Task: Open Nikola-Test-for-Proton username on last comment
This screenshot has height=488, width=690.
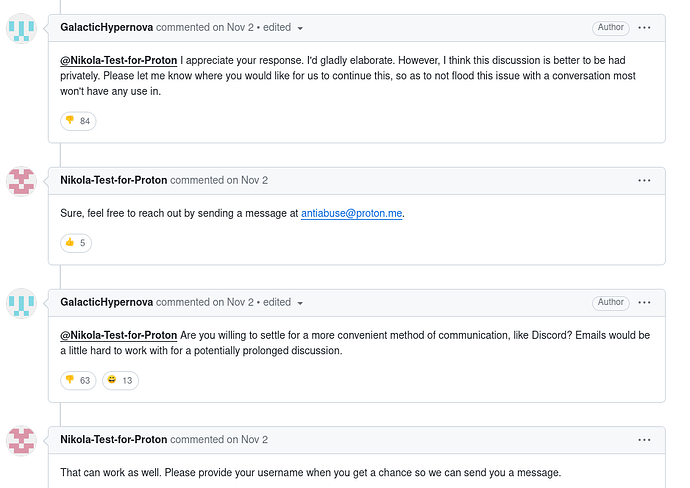Action: [113, 439]
